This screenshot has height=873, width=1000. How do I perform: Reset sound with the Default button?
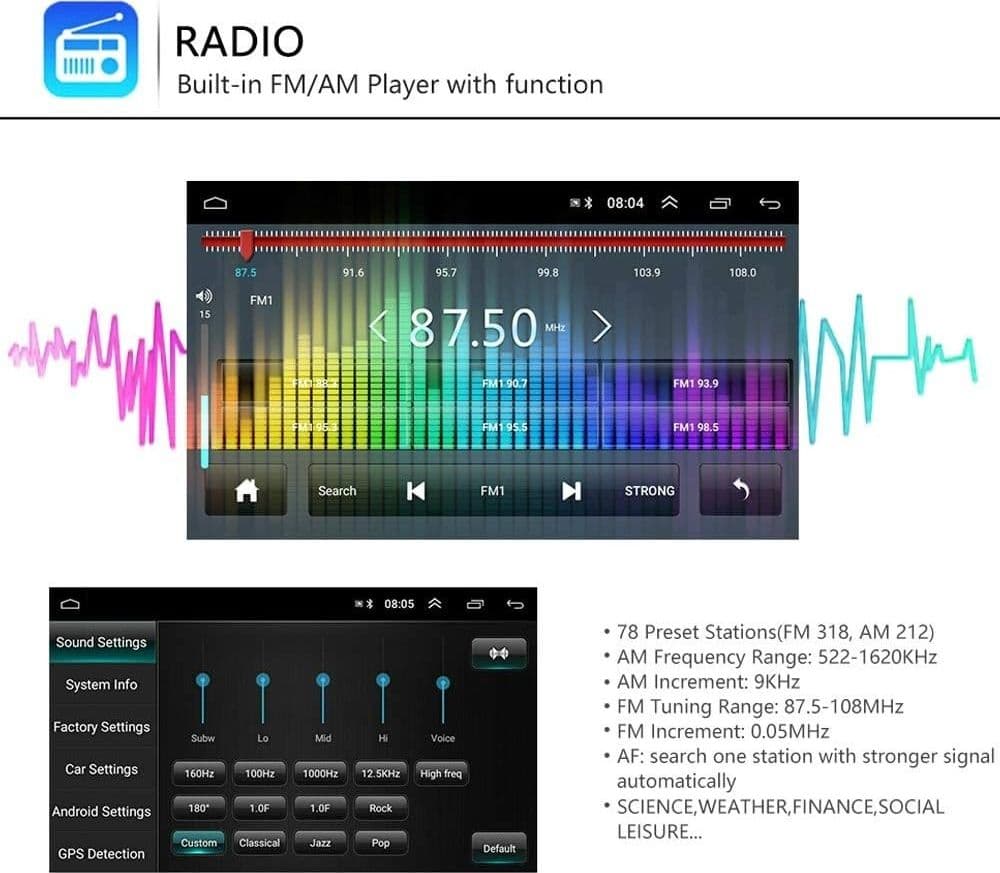[499, 849]
